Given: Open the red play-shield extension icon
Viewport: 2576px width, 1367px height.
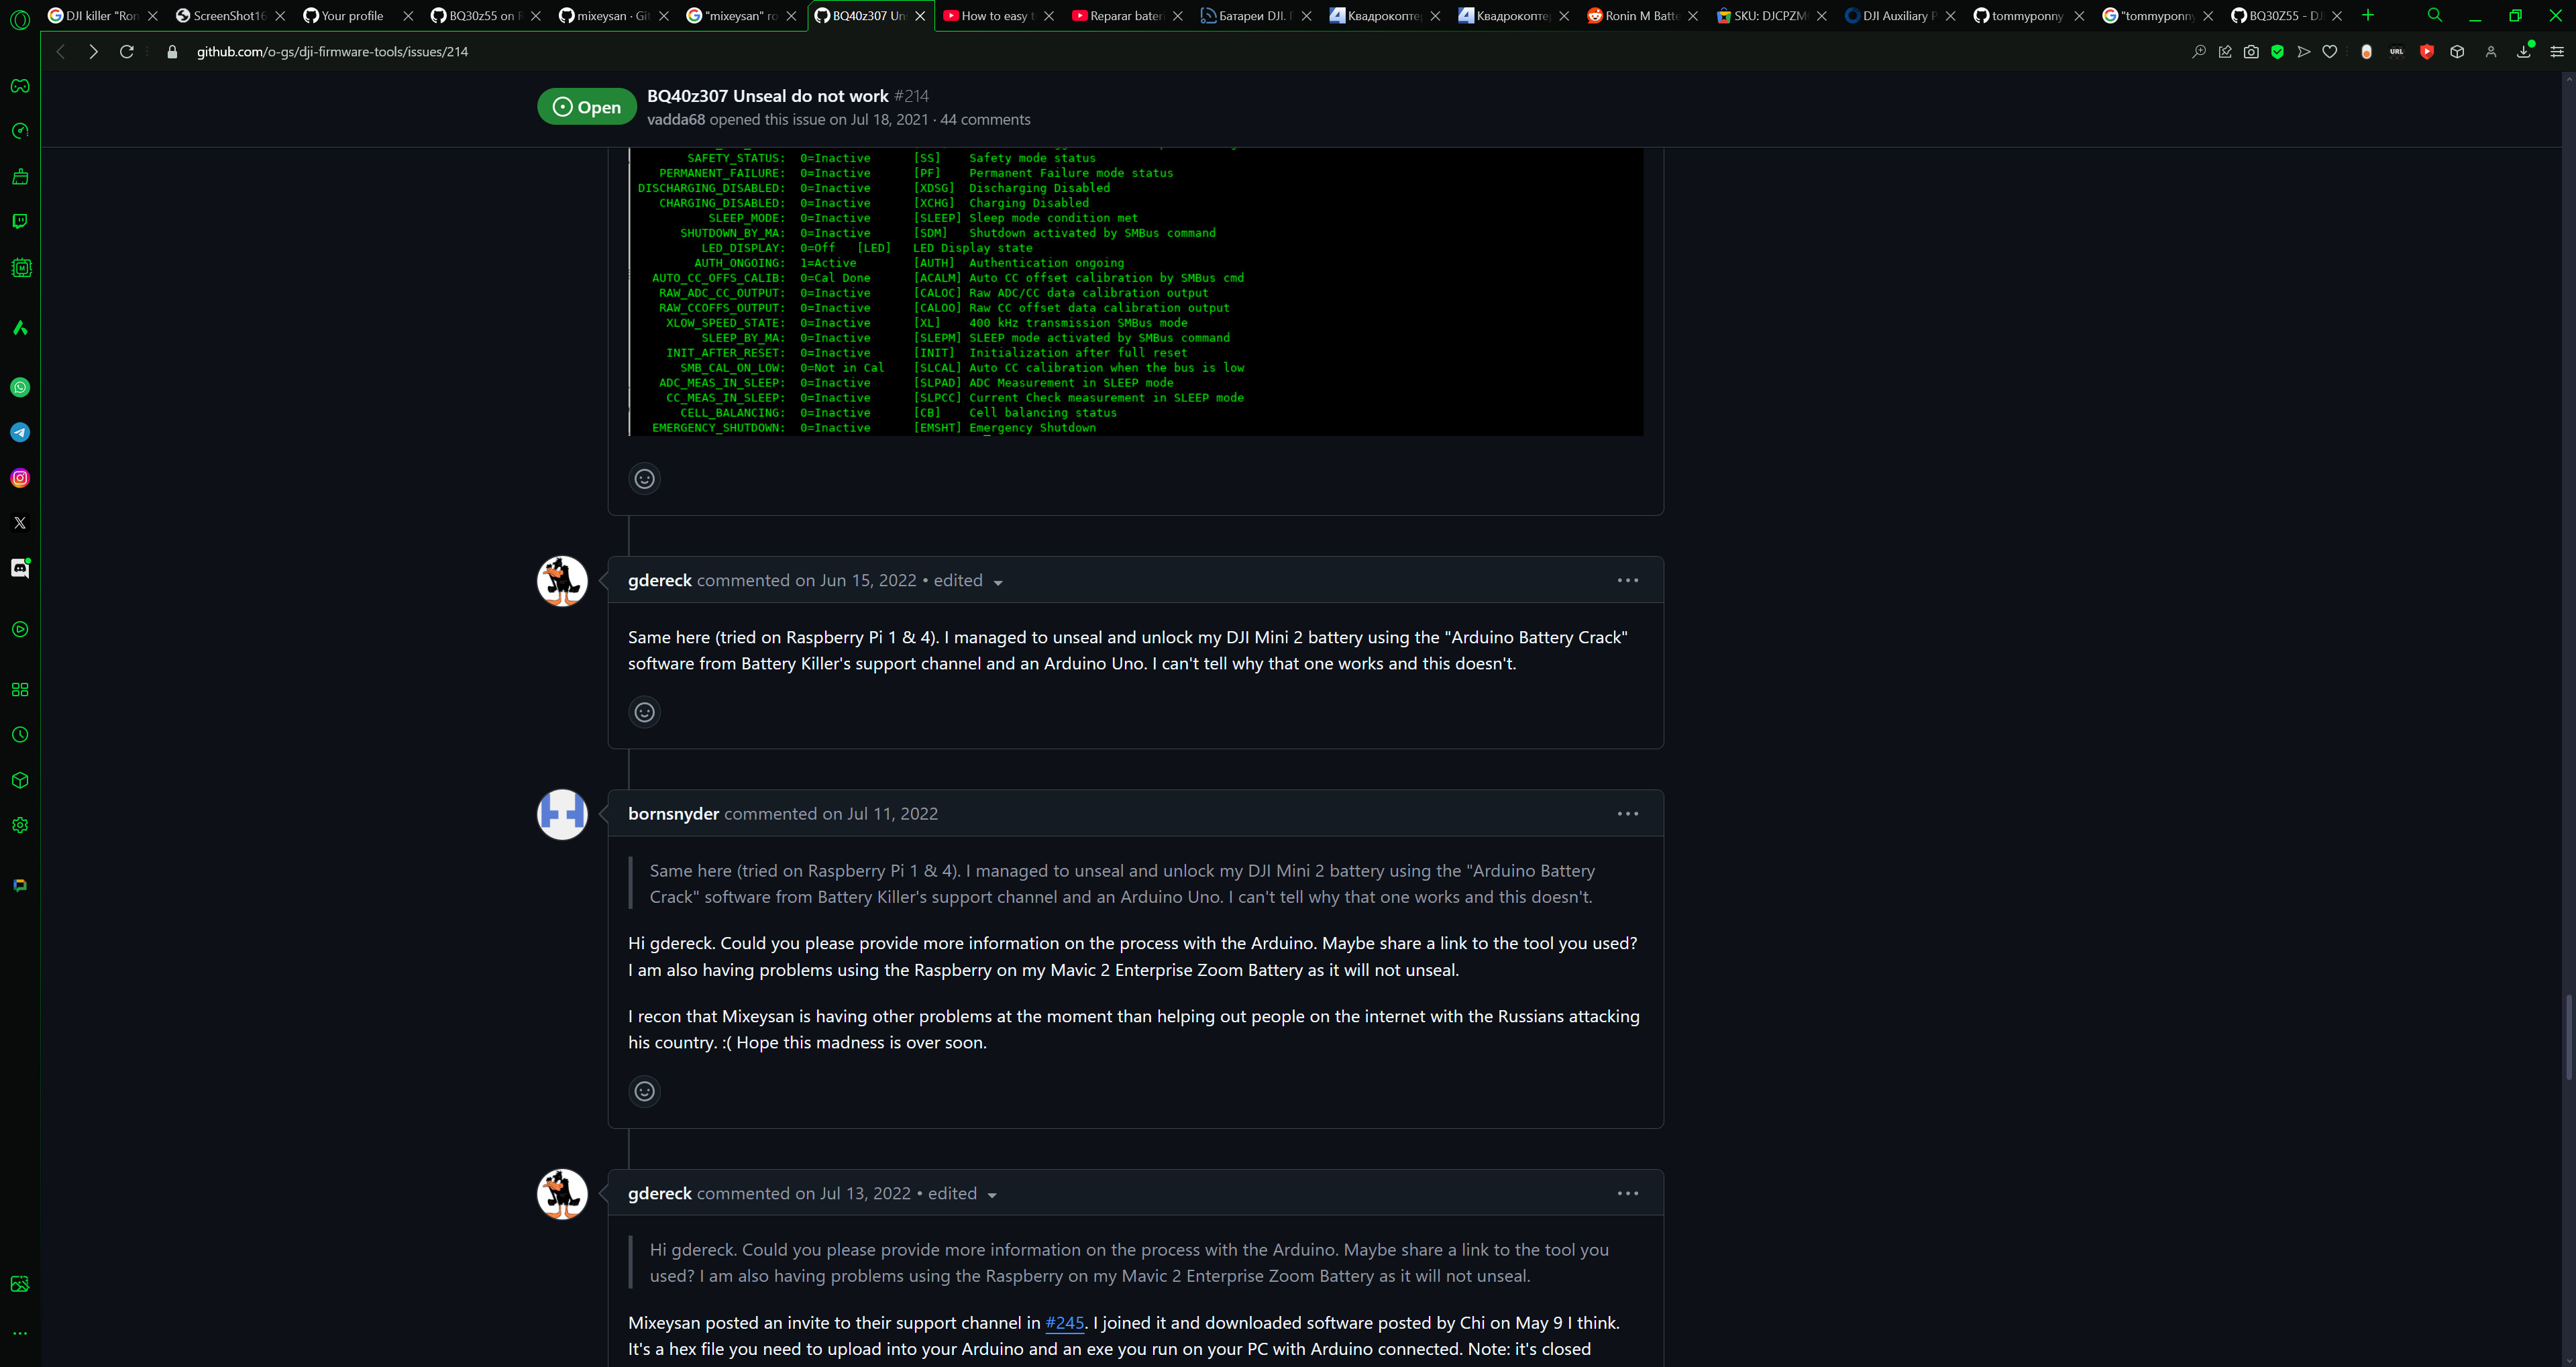Looking at the screenshot, I should click(x=2427, y=52).
